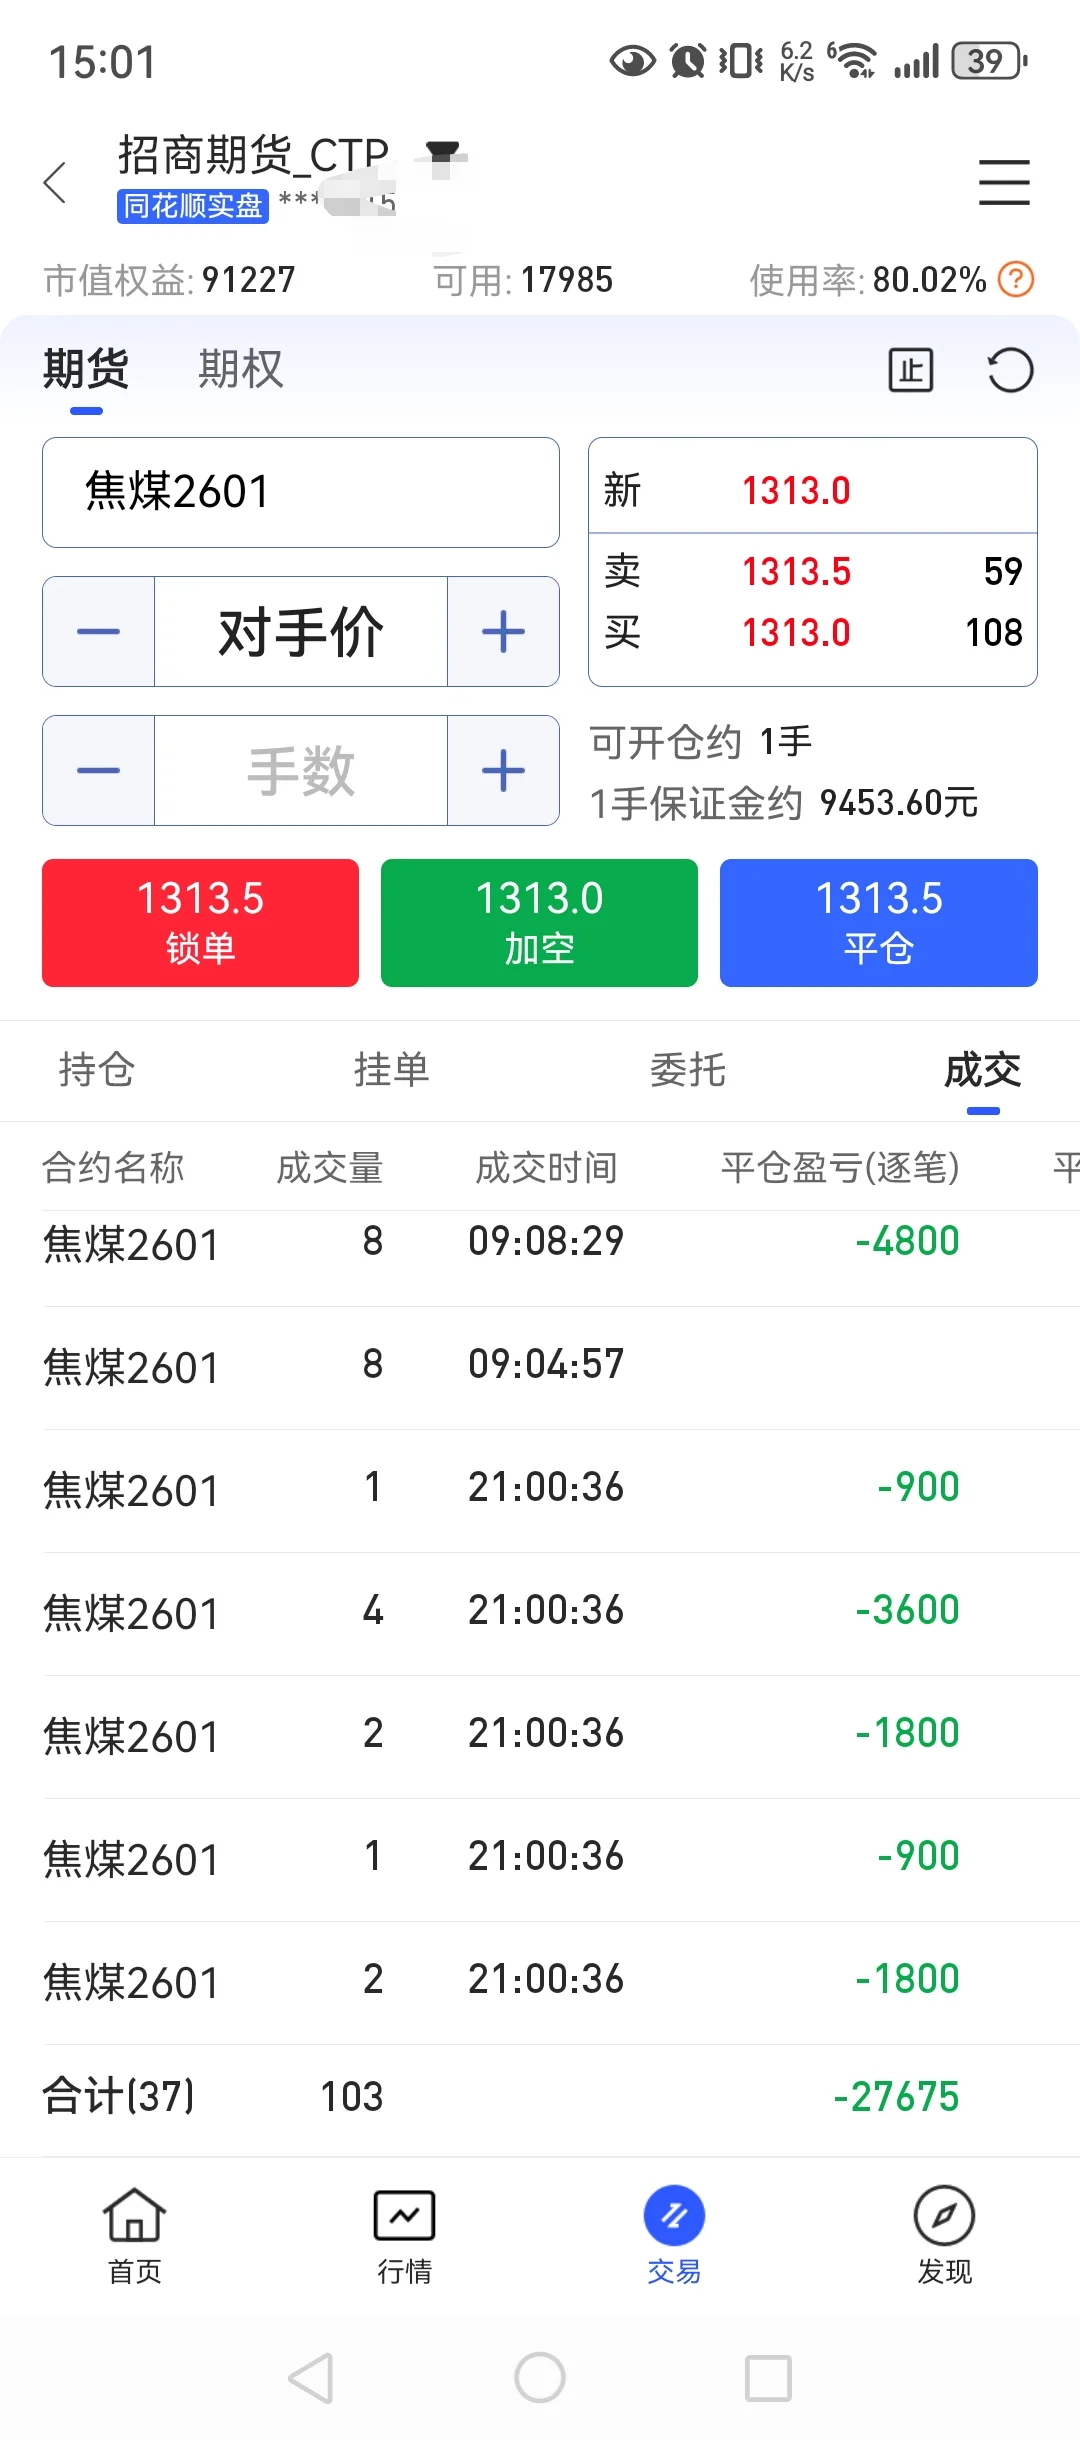Image resolution: width=1080 pixels, height=2440 pixels.
Task: Tap 可用 value 17985
Action: click(567, 280)
